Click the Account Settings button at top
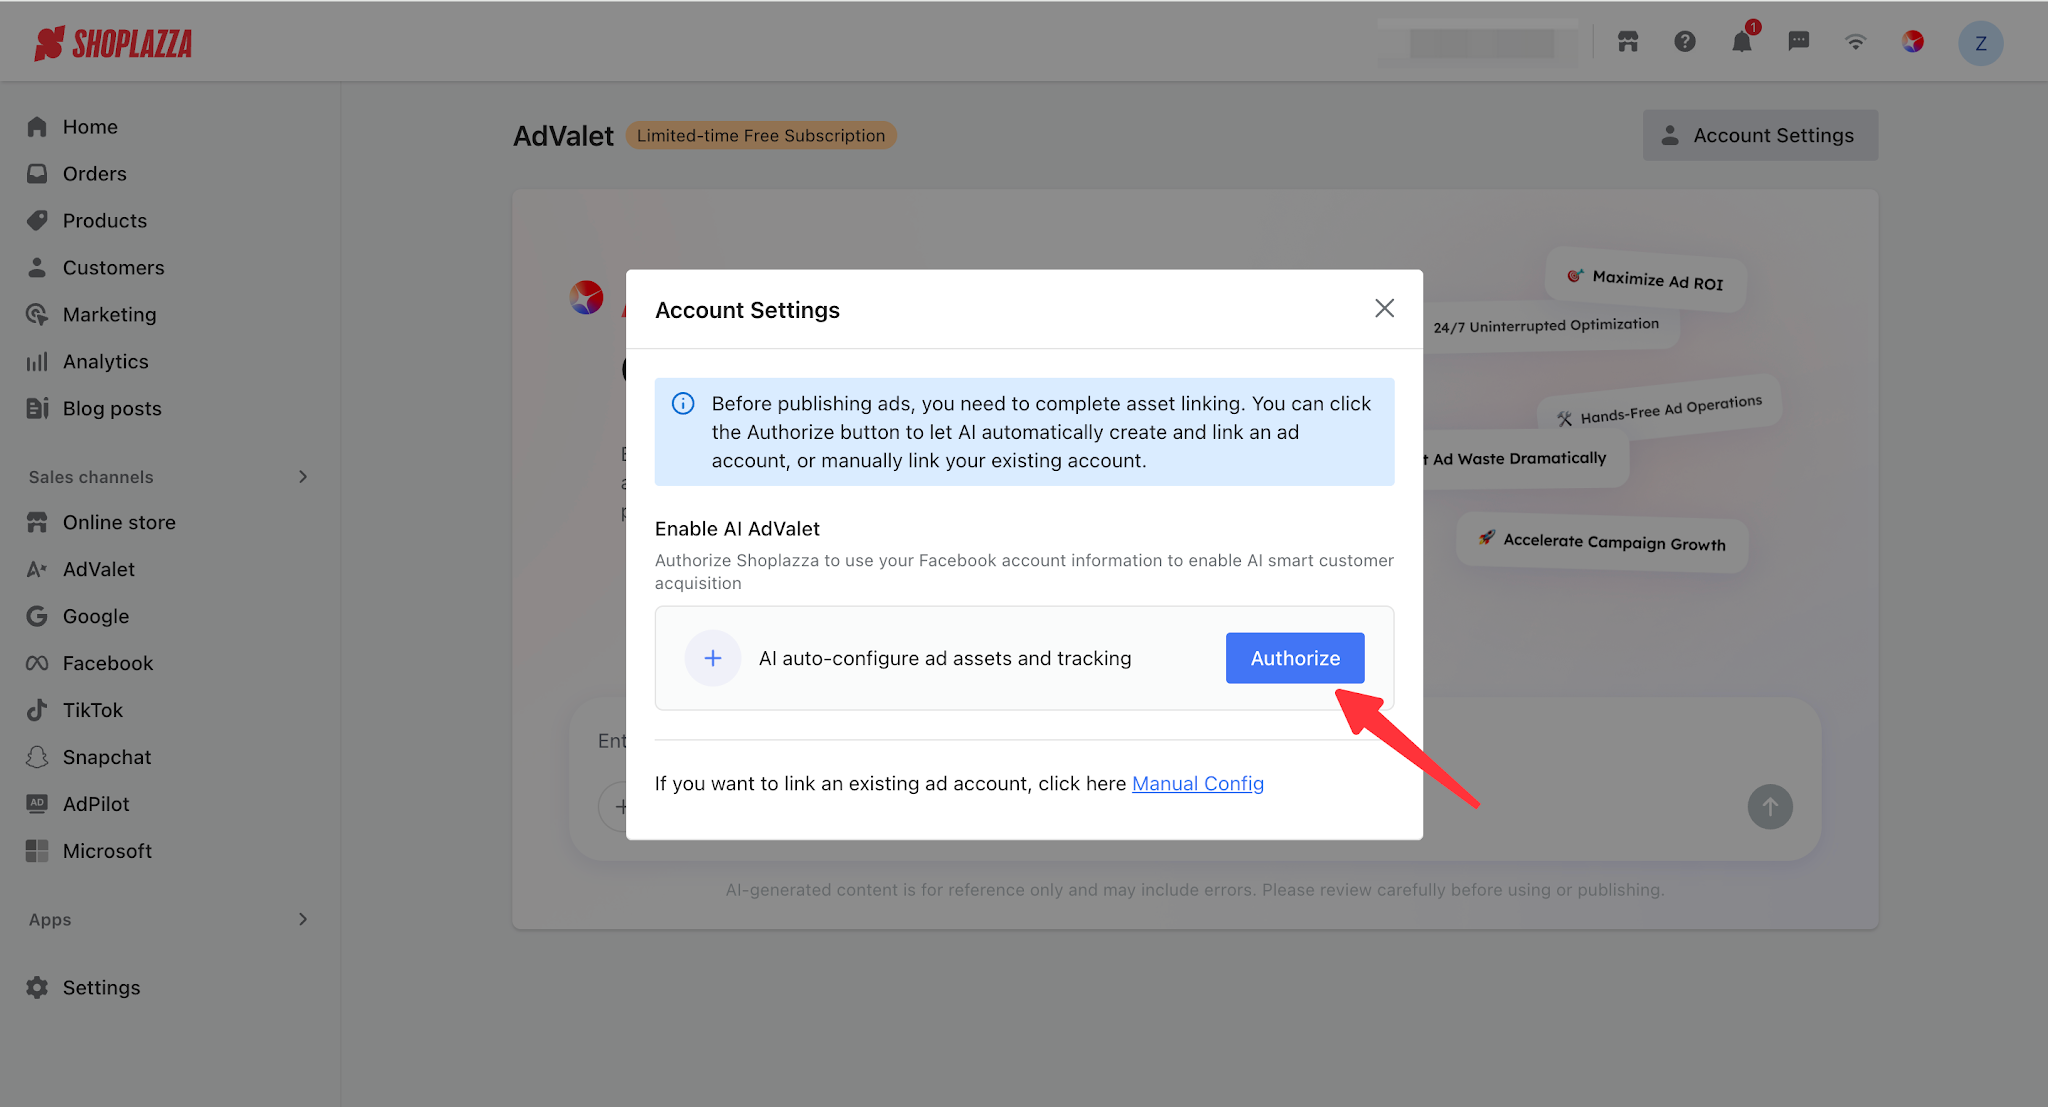The height and width of the screenshot is (1107, 2048). click(1759, 135)
